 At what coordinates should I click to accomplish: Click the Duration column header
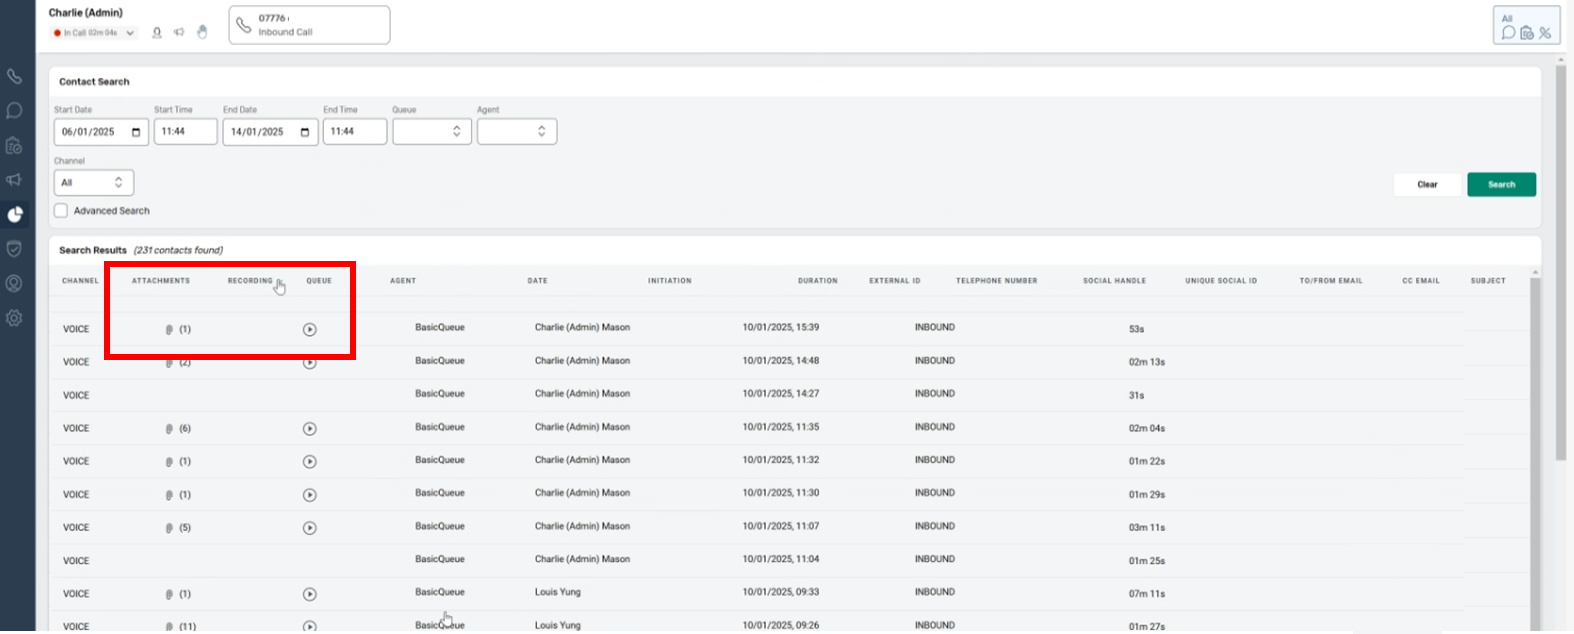click(817, 281)
